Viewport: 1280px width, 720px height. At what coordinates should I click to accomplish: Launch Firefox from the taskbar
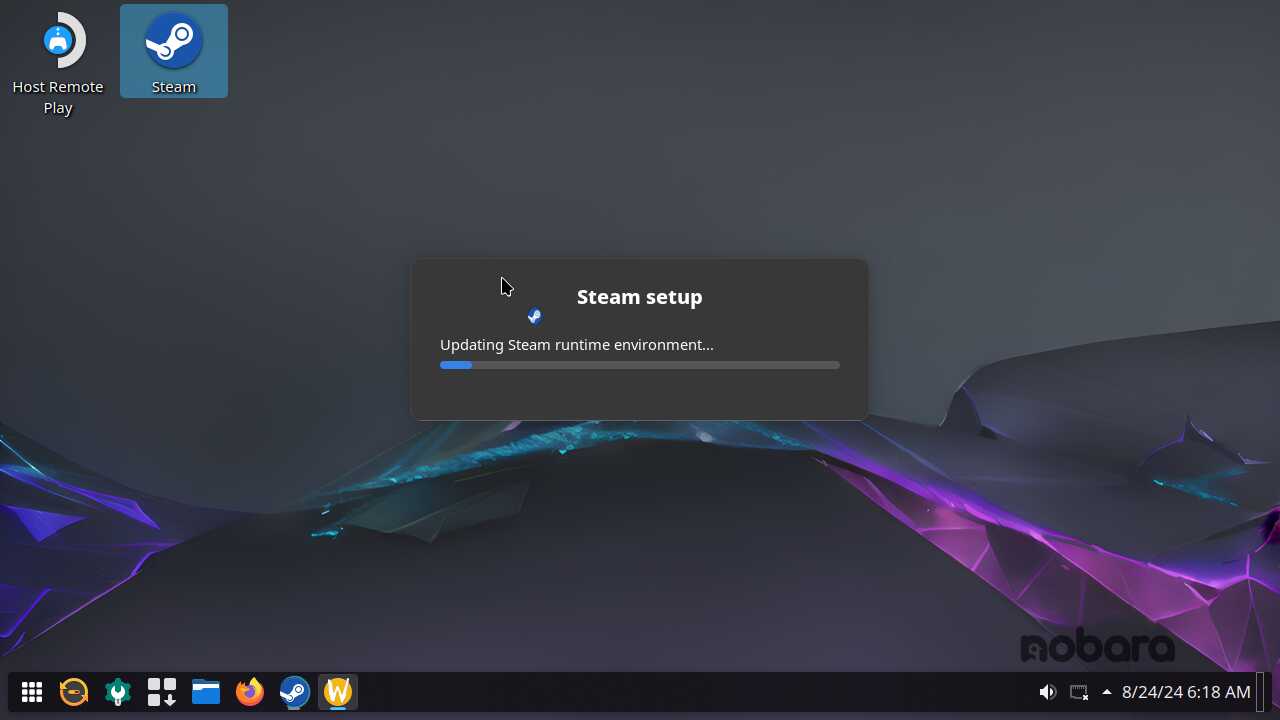coord(250,692)
